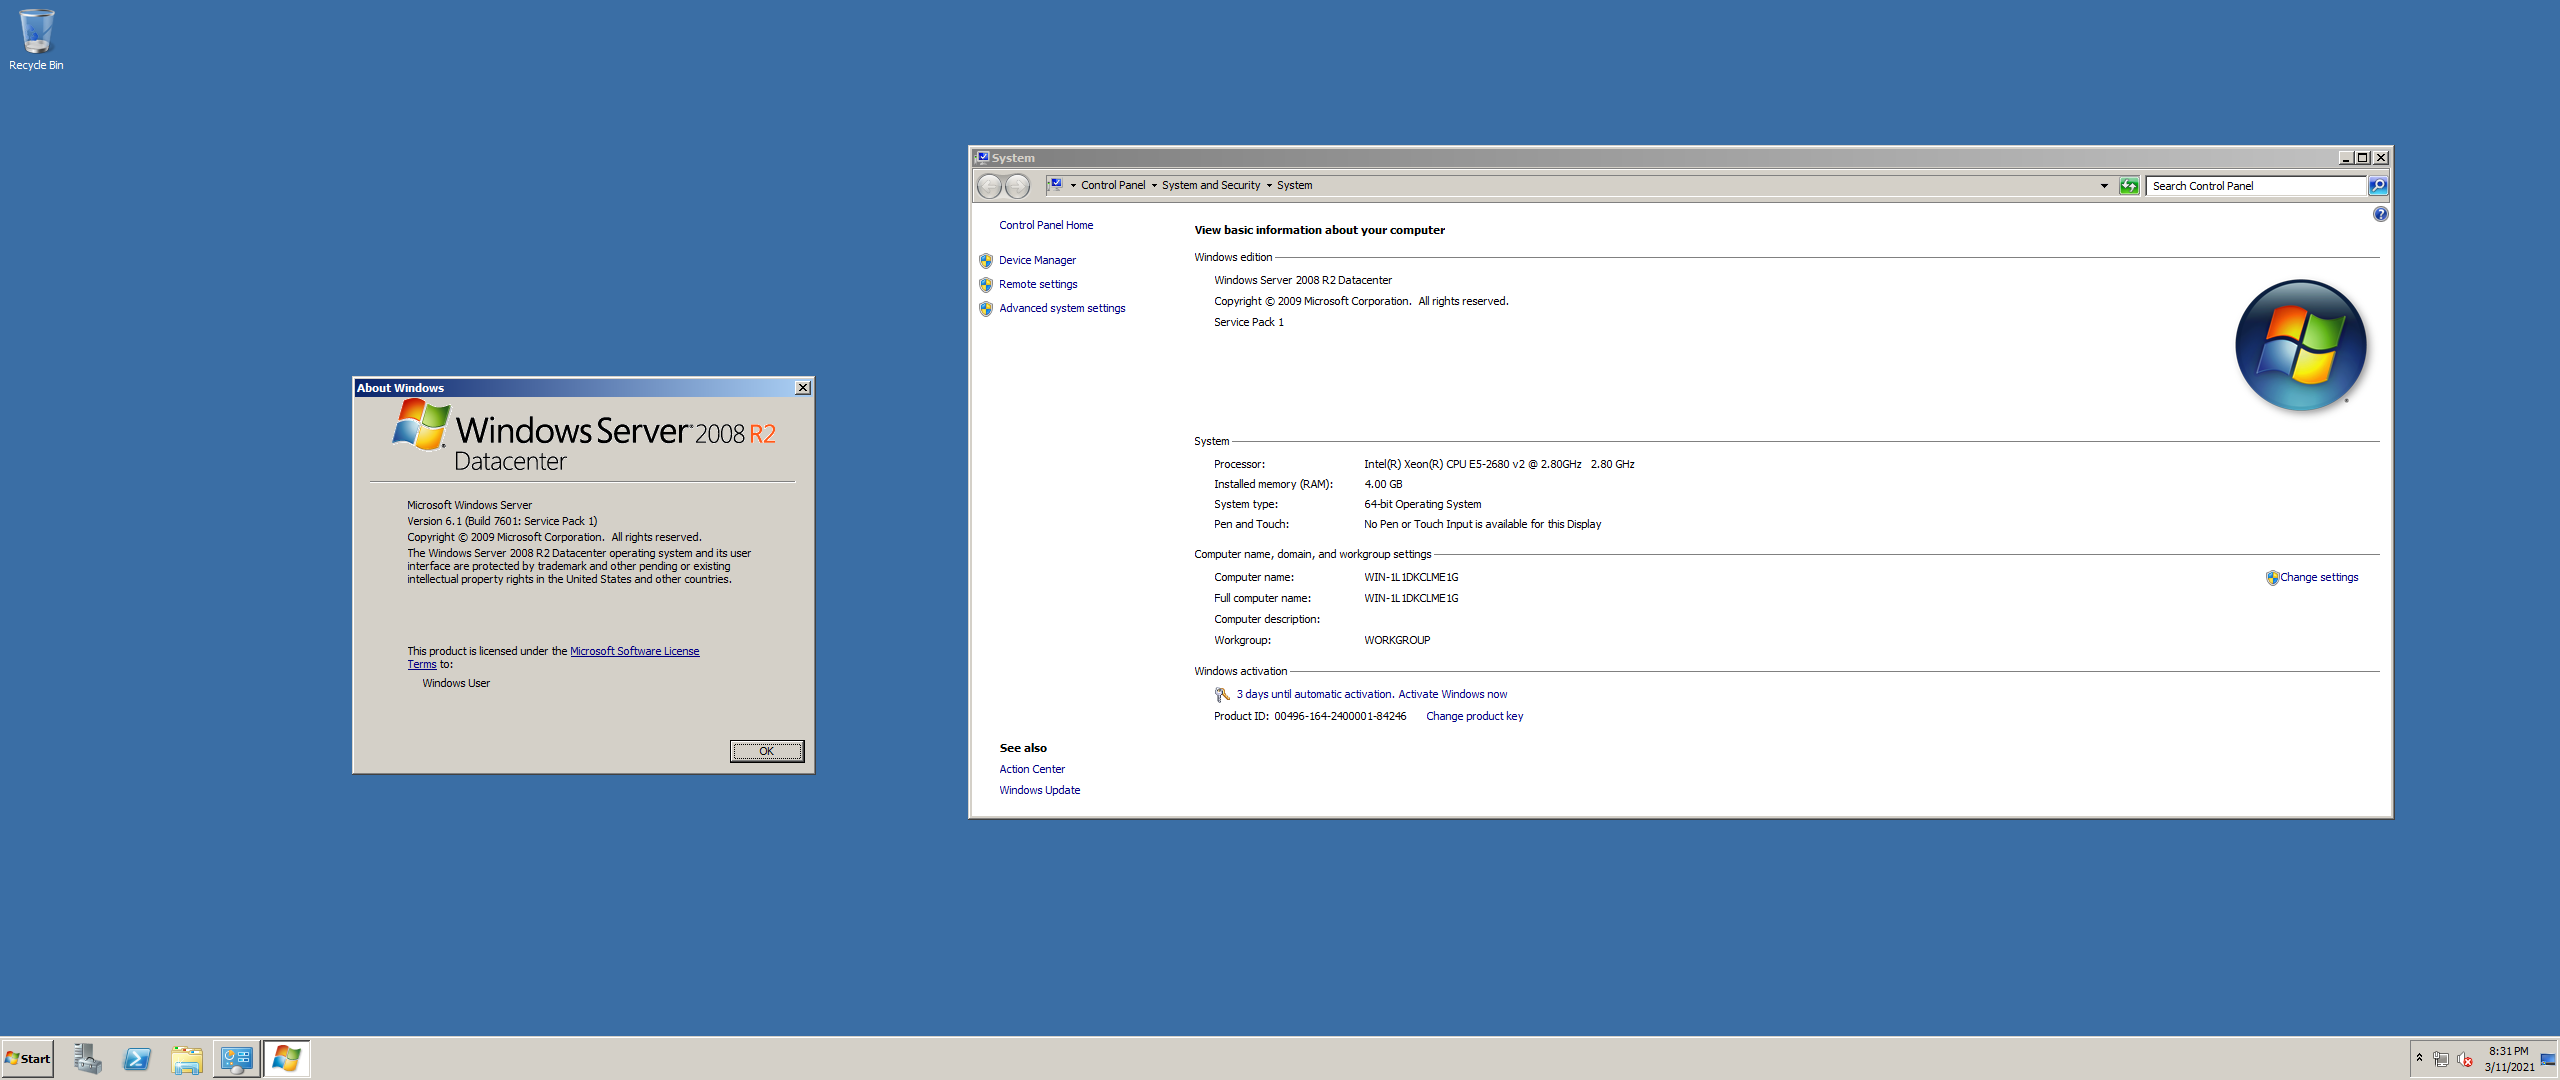This screenshot has width=2560, height=1080.
Task: Open Server Manager from the taskbar
Action: pos(87,1059)
